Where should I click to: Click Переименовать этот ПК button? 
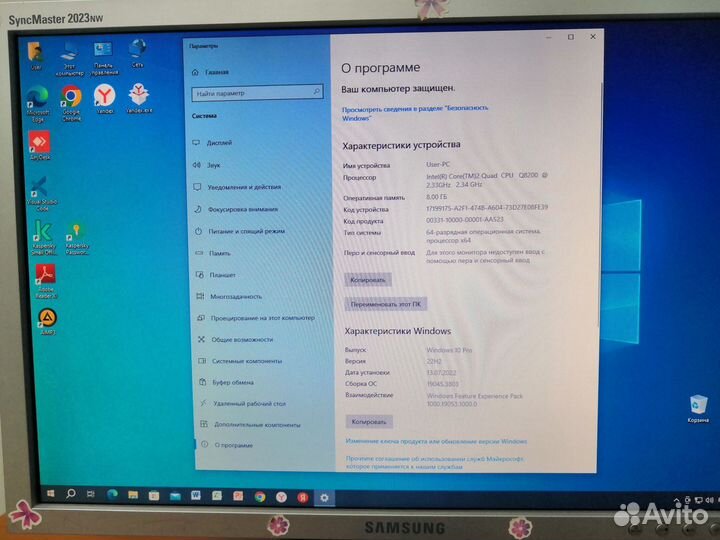[x=385, y=304]
